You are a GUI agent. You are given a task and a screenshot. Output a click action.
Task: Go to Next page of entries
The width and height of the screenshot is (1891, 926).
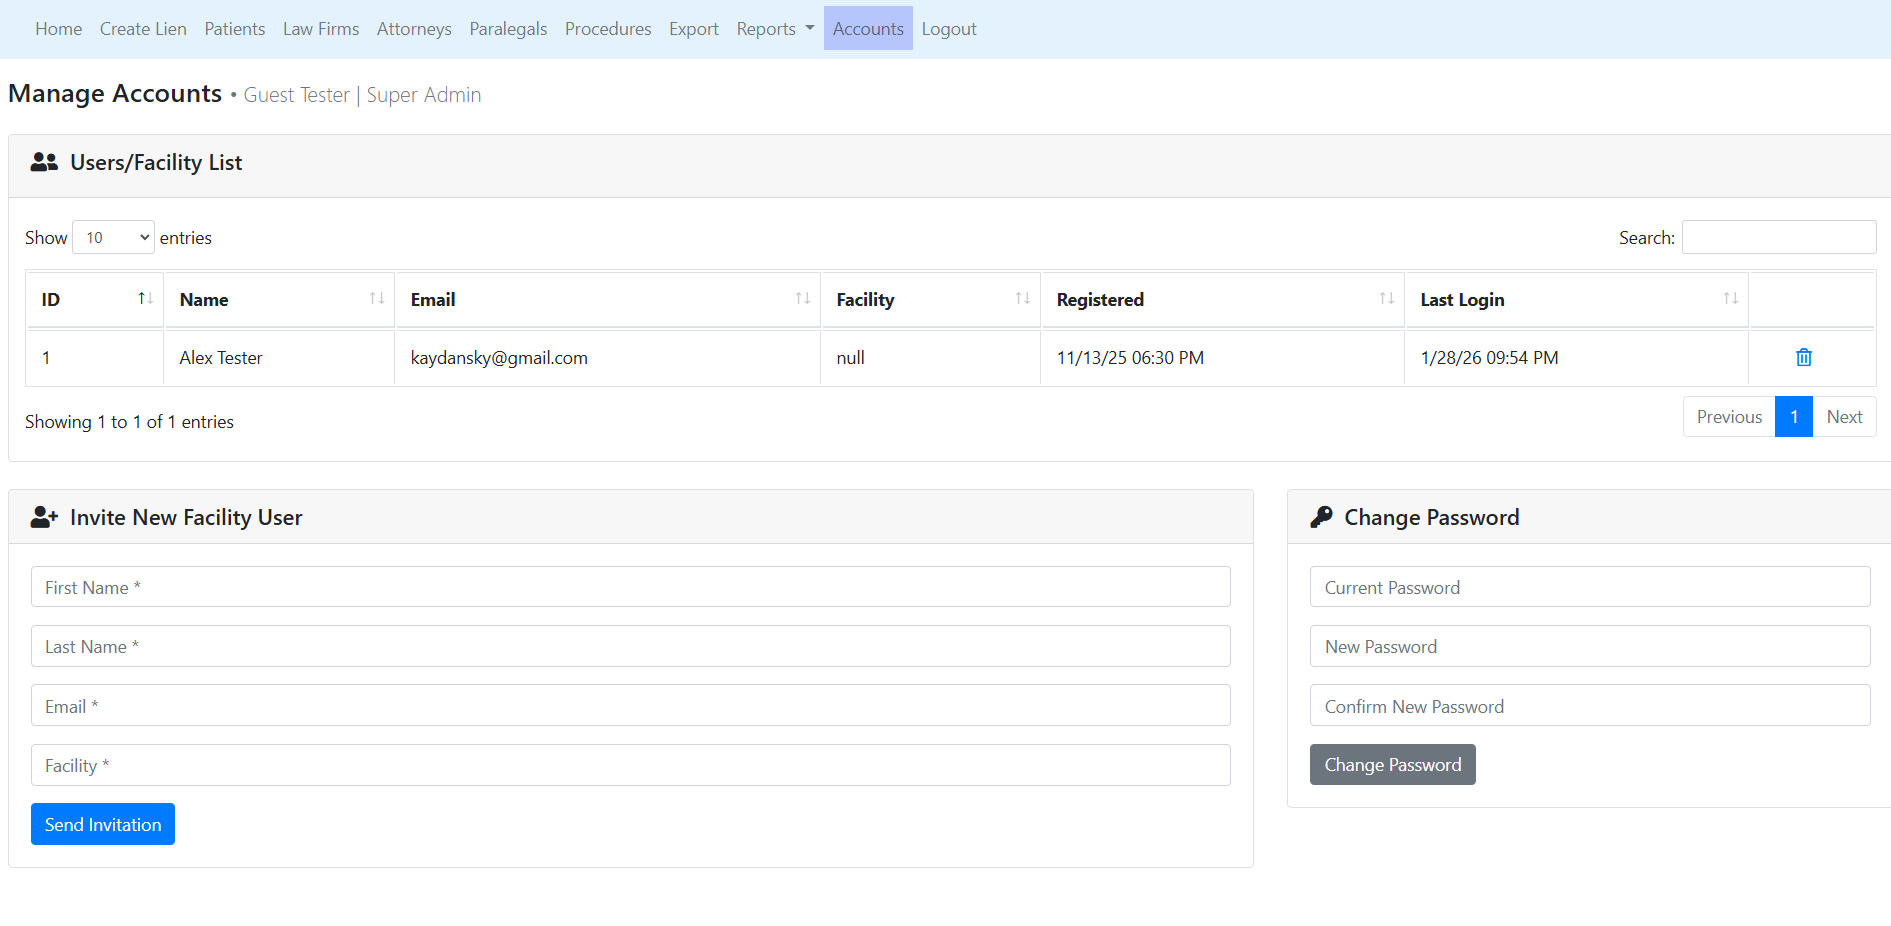1844,416
